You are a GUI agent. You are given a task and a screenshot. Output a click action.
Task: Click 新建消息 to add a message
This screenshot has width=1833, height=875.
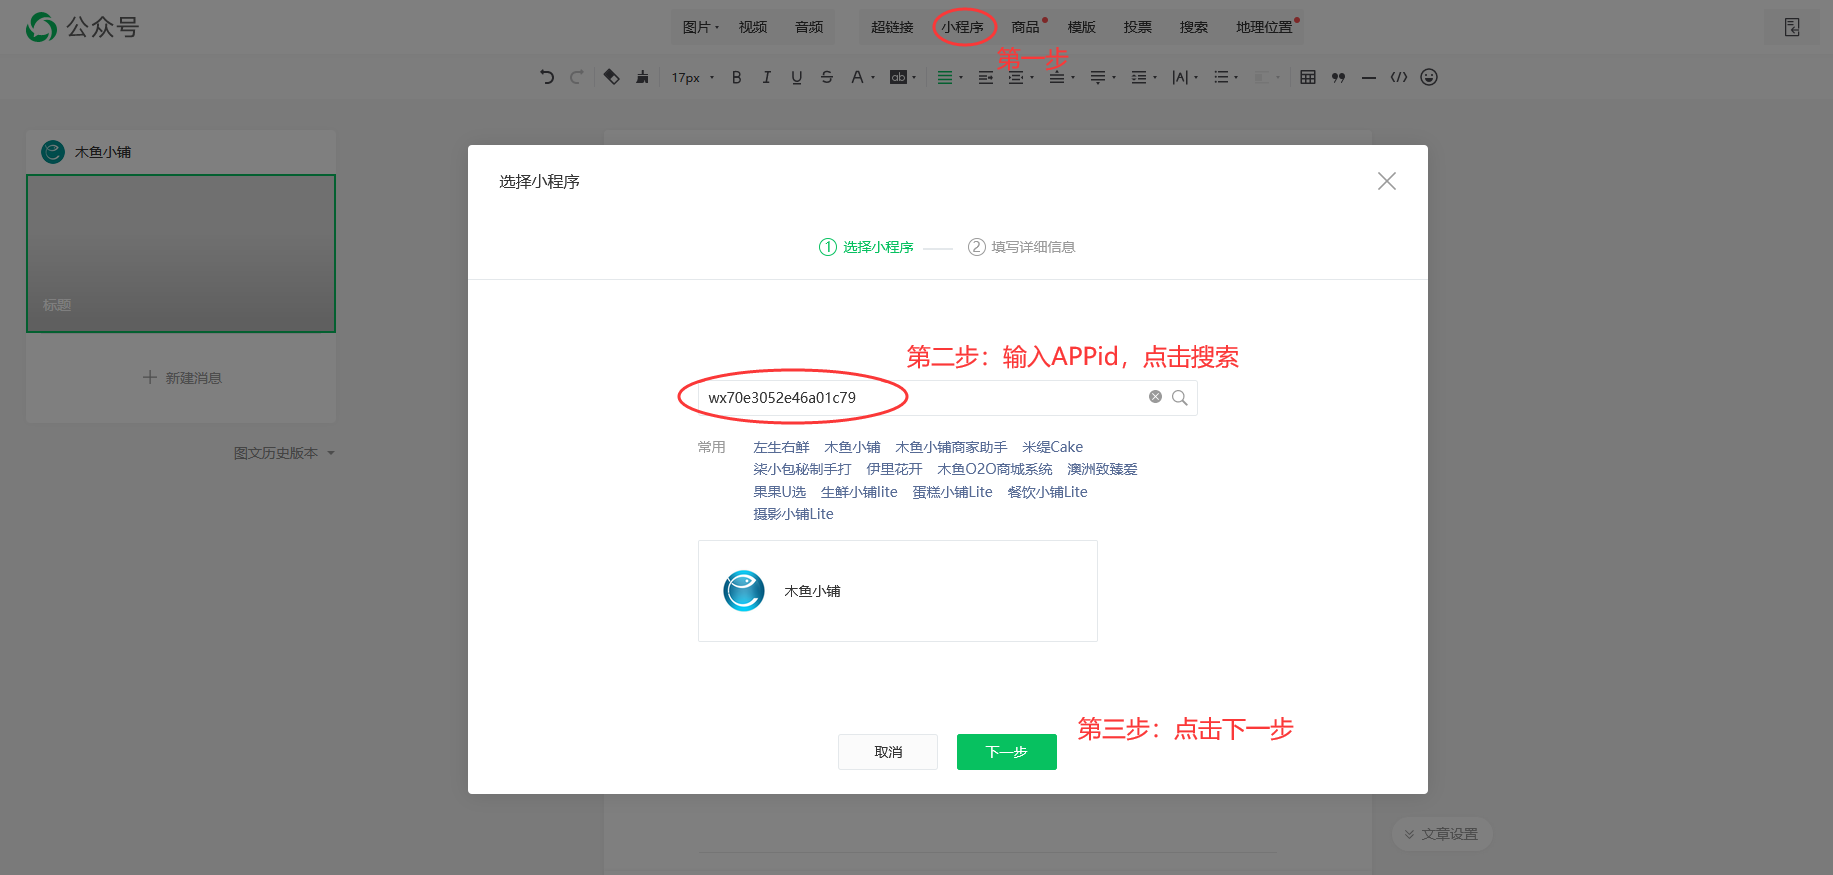pyautogui.click(x=181, y=378)
